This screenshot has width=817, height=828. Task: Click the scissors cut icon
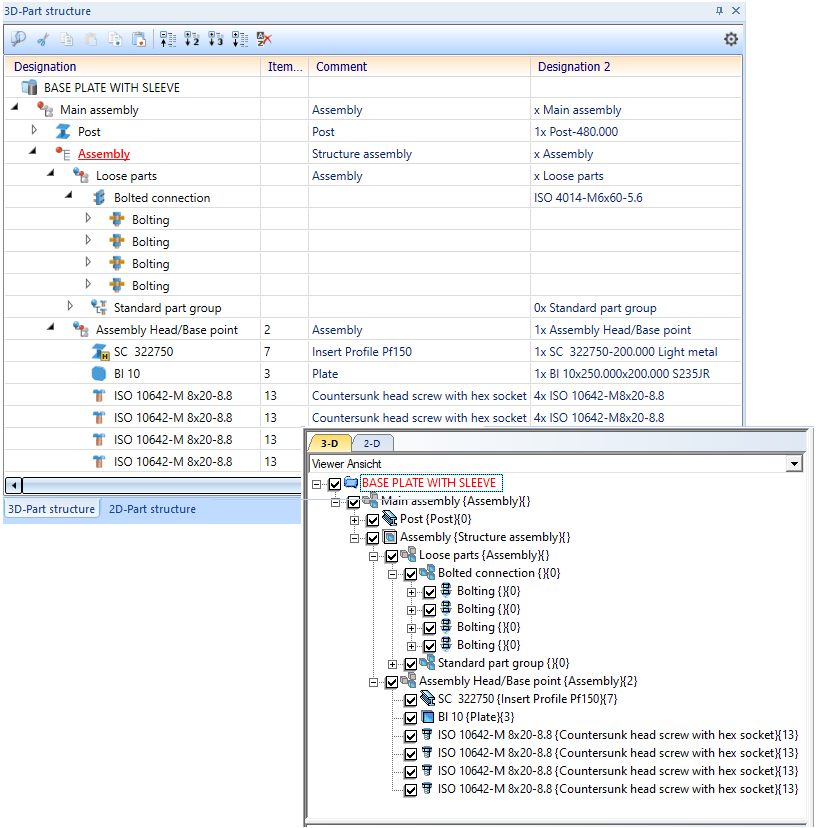coord(42,40)
